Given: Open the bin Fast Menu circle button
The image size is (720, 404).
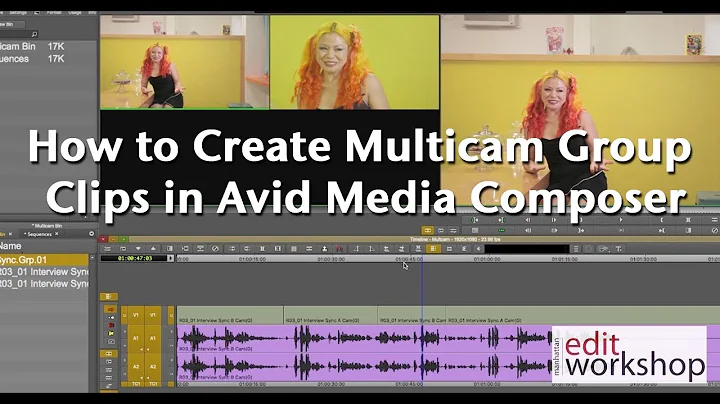Looking at the screenshot, I should [x=91, y=234].
